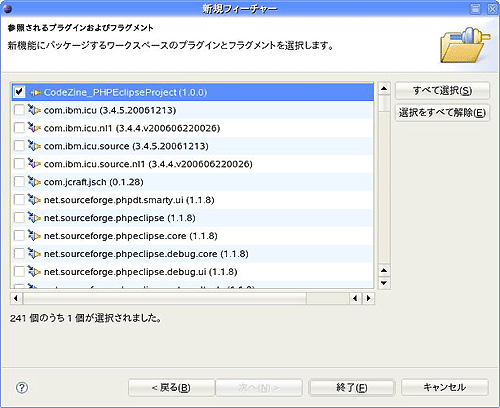Check the com.ibm.icu.nl1 checkbox
The image size is (500, 408).
click(x=19, y=128)
